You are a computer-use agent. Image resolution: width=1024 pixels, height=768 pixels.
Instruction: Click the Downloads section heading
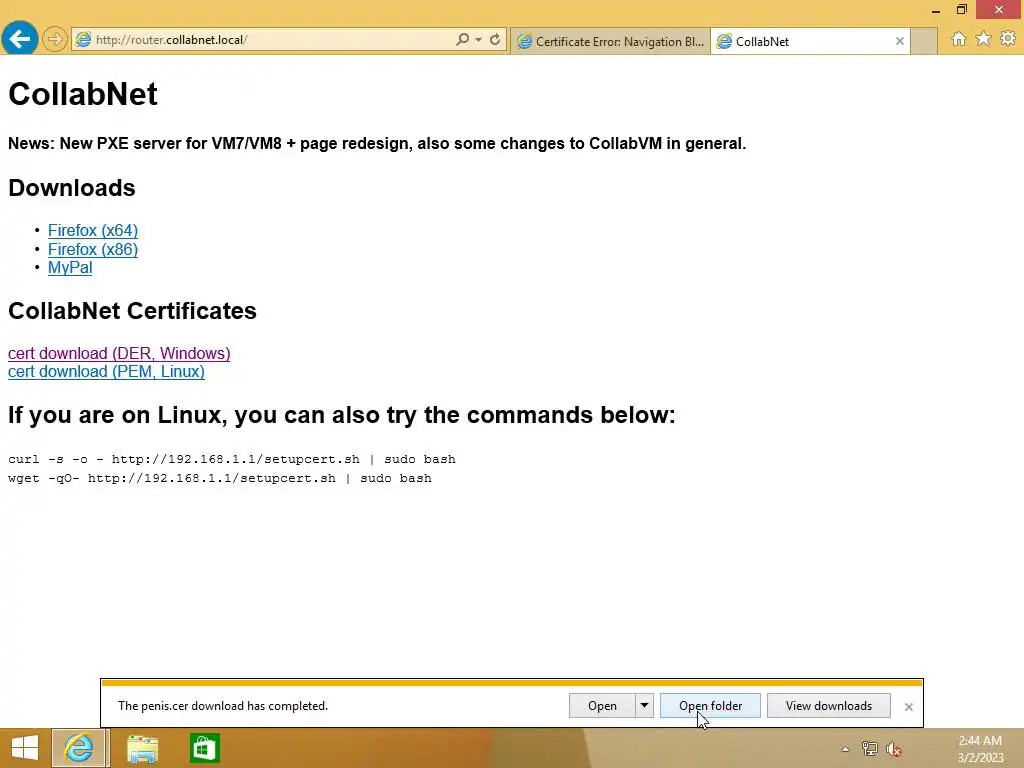72,188
